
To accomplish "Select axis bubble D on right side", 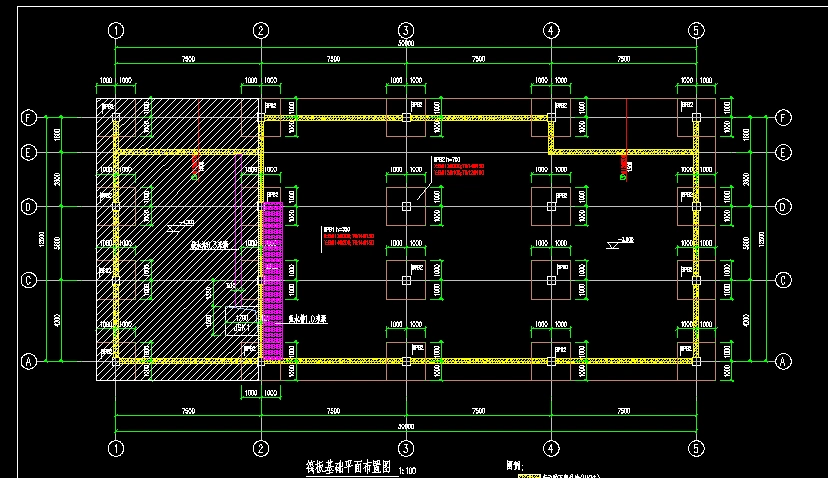I will [783, 207].
